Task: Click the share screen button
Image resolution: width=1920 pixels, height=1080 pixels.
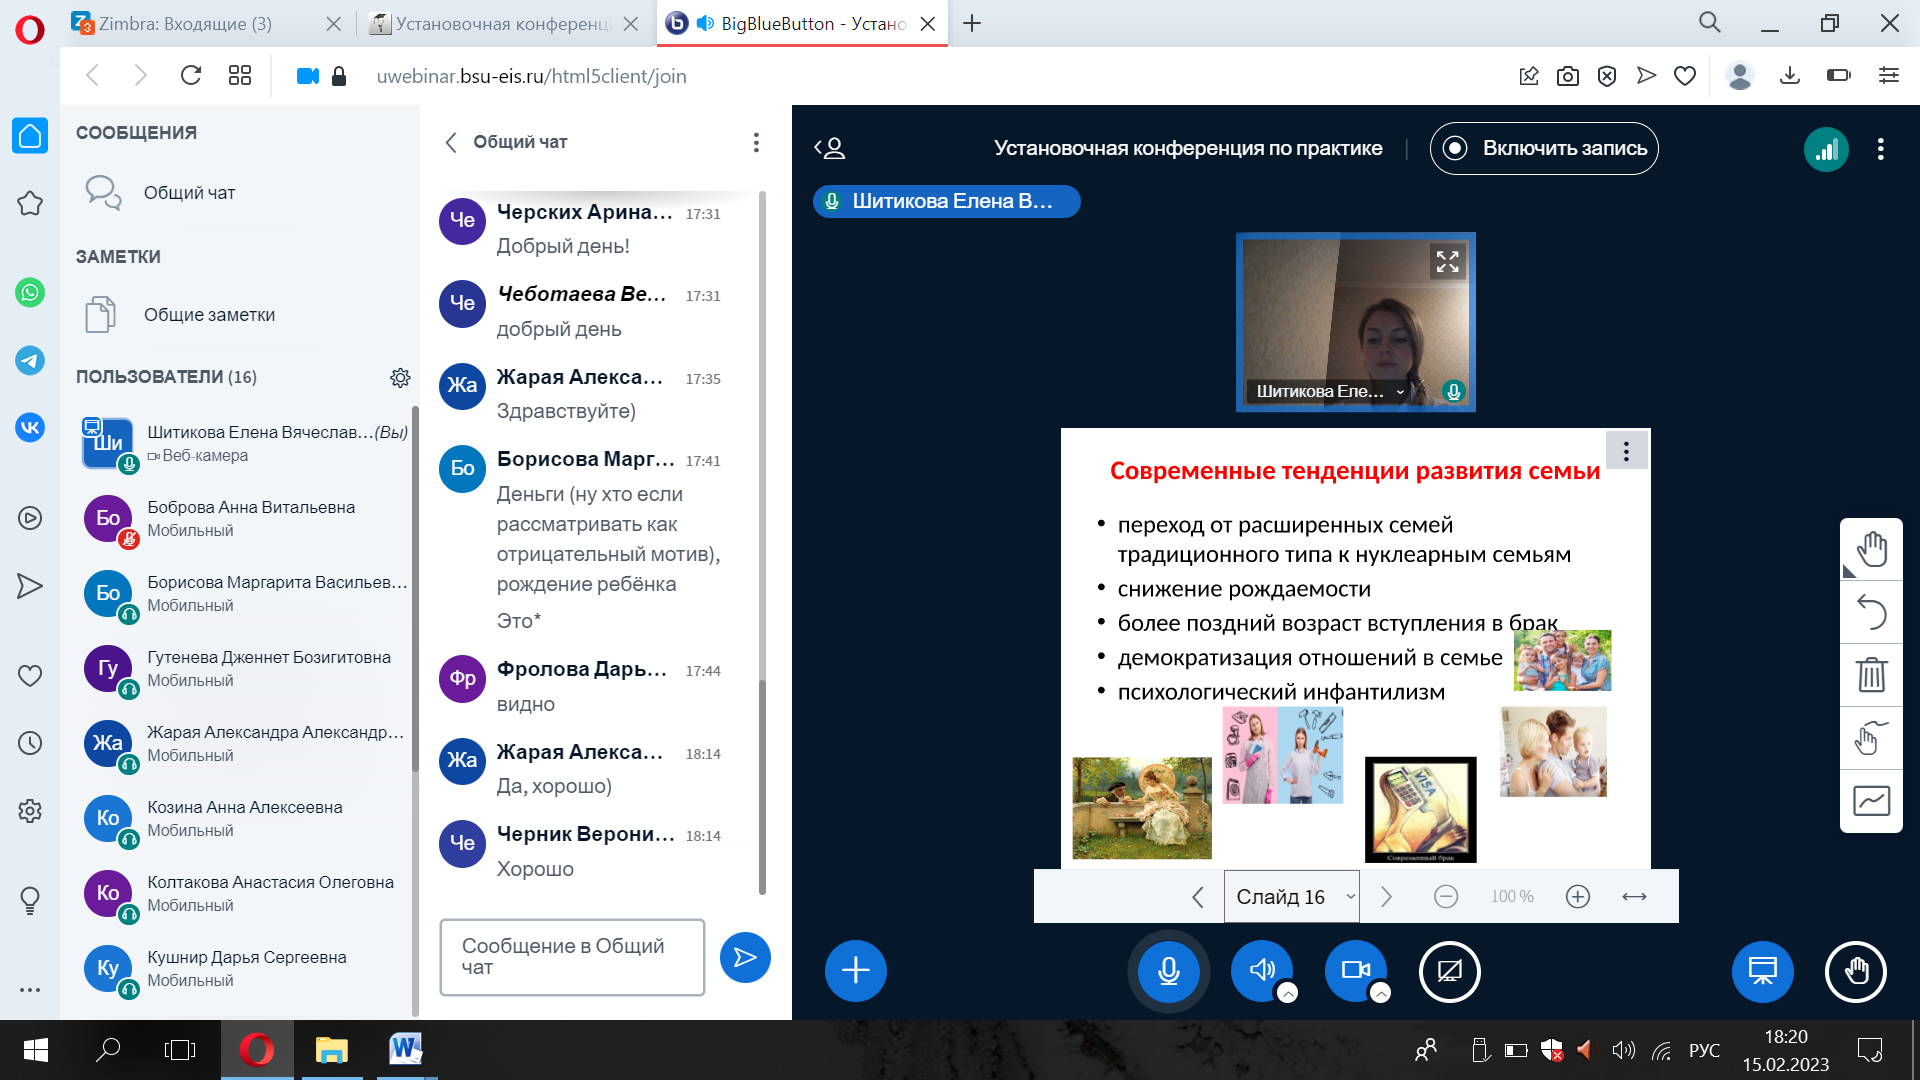Action: 1449,971
